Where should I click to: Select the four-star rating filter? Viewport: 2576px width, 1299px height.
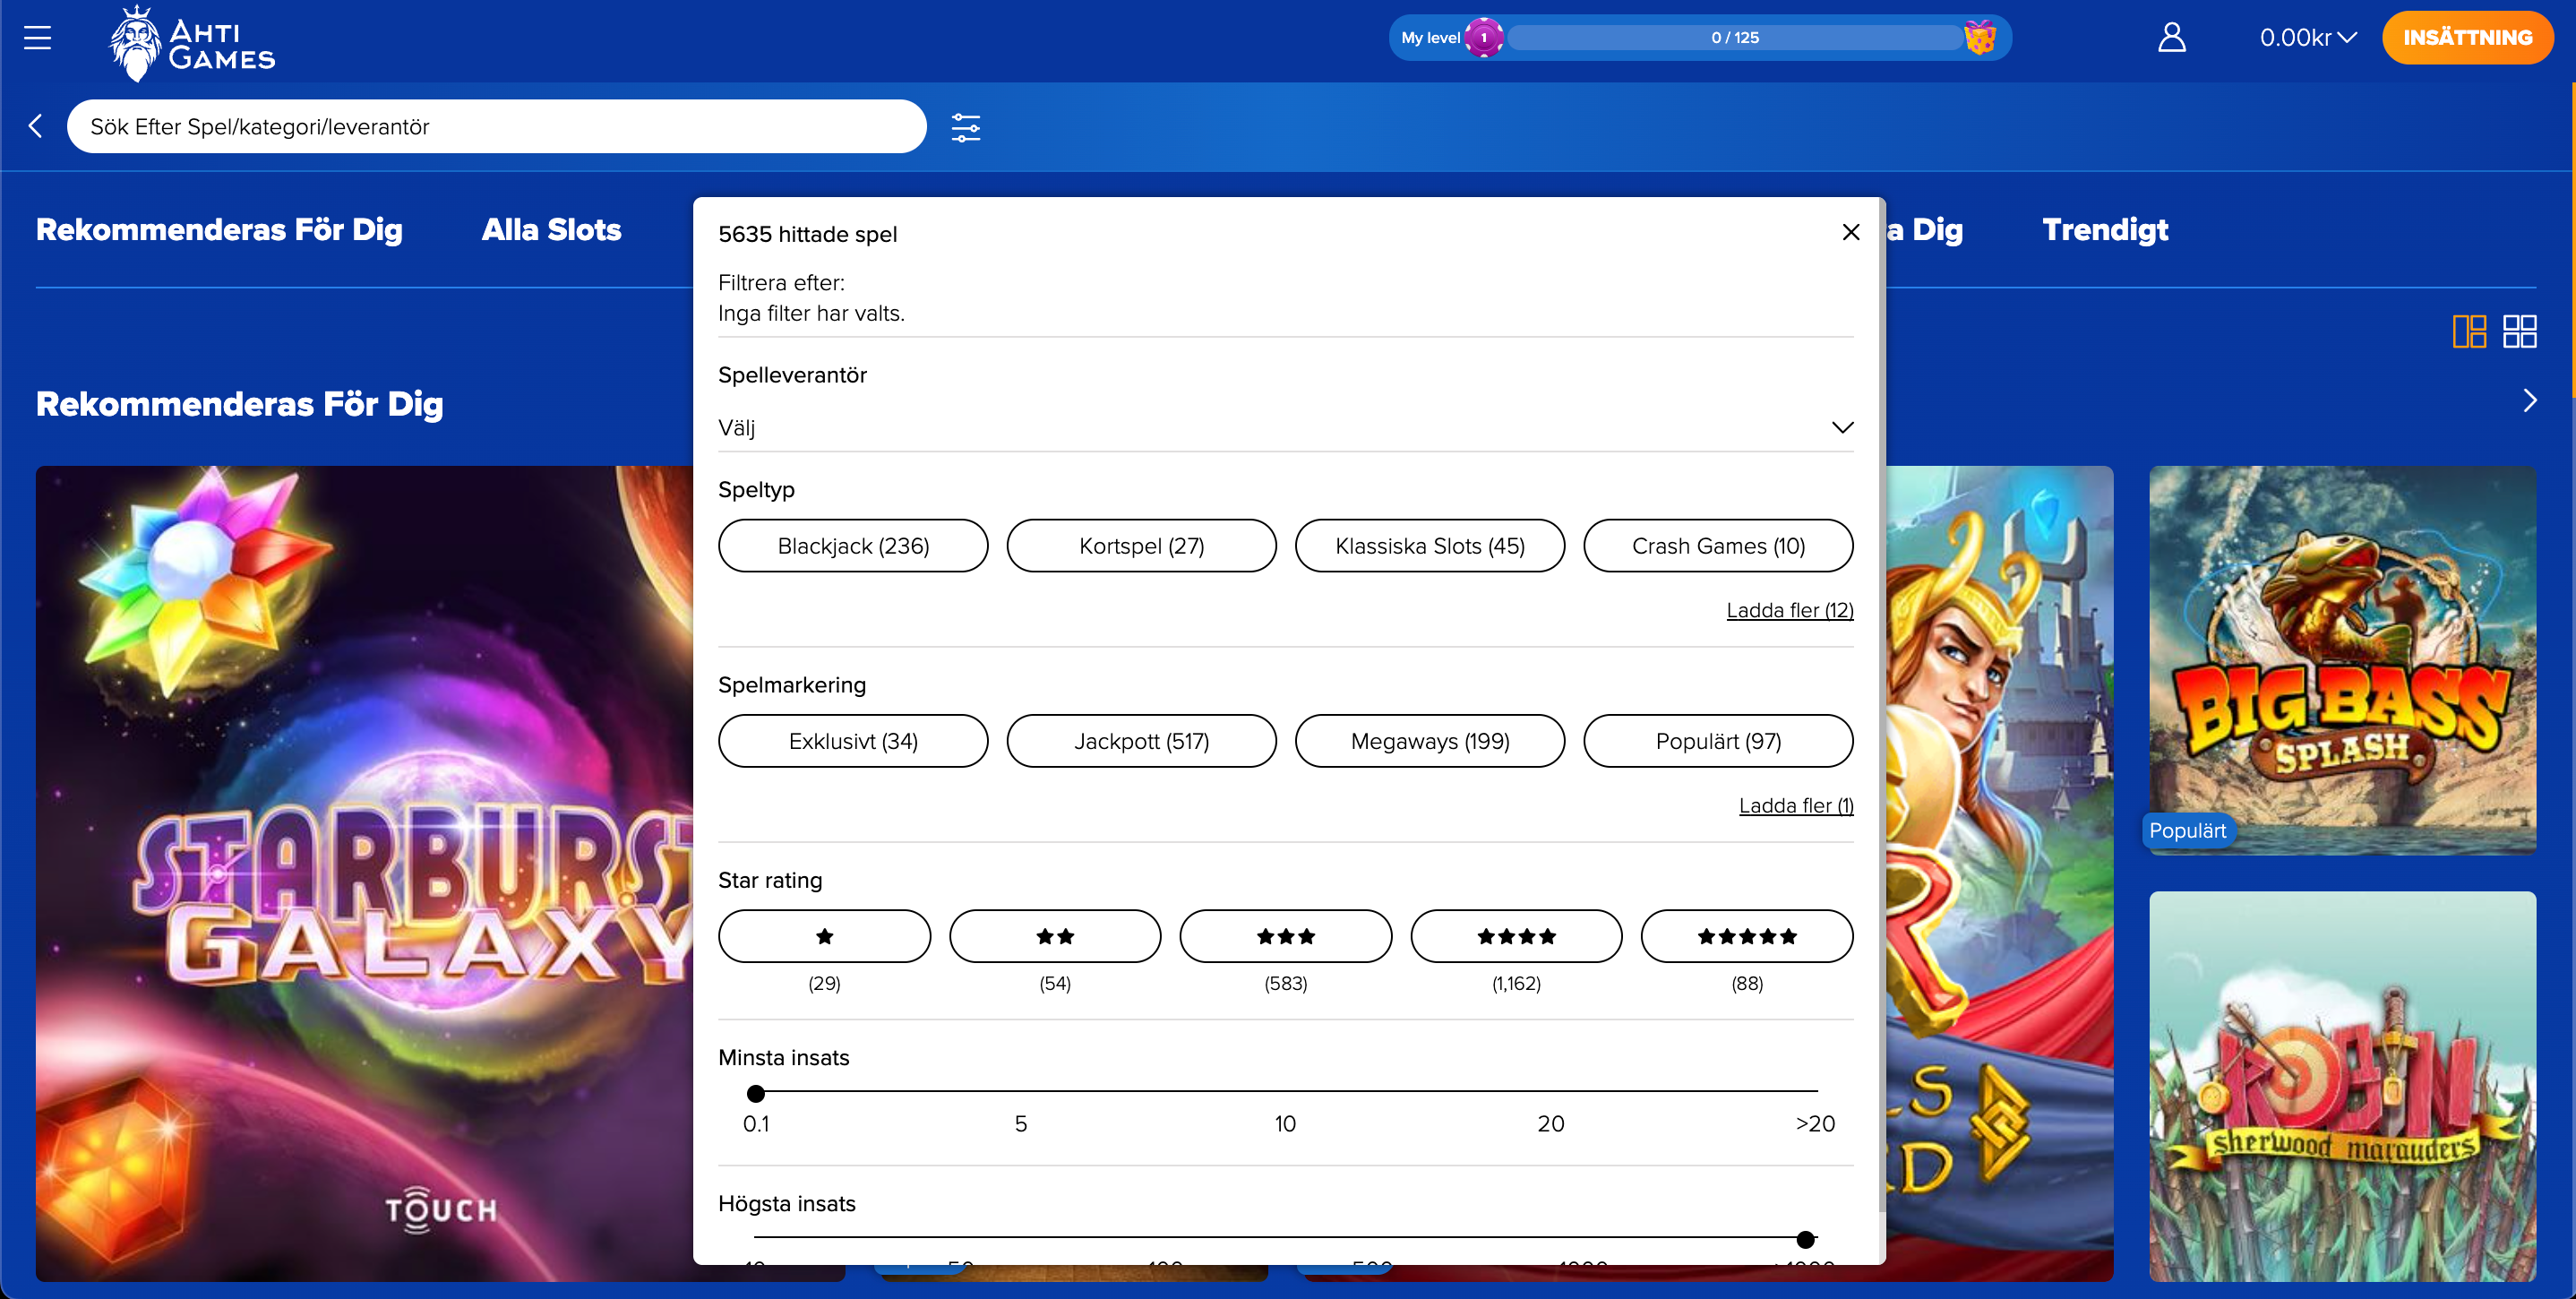click(1516, 936)
